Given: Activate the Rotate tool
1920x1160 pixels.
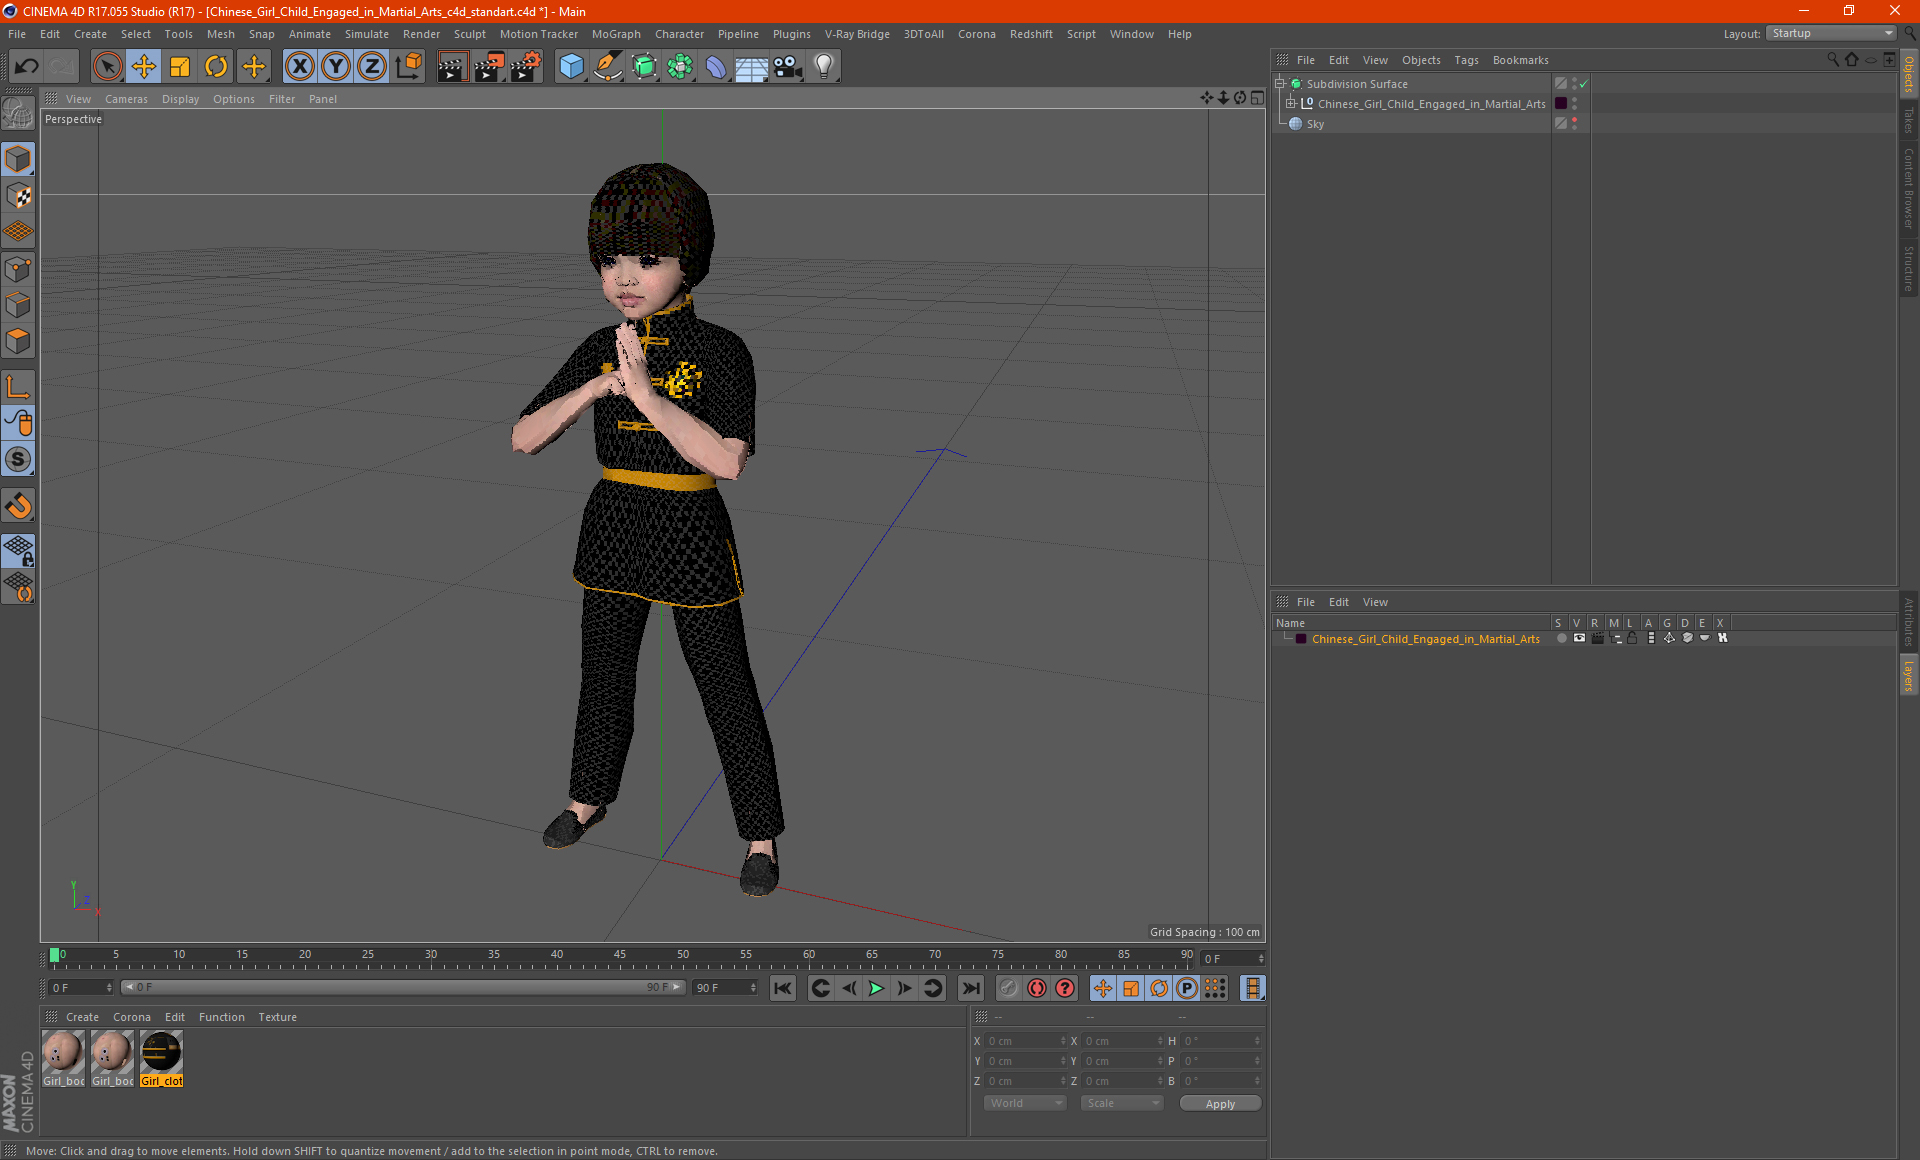Looking at the screenshot, I should point(216,67).
